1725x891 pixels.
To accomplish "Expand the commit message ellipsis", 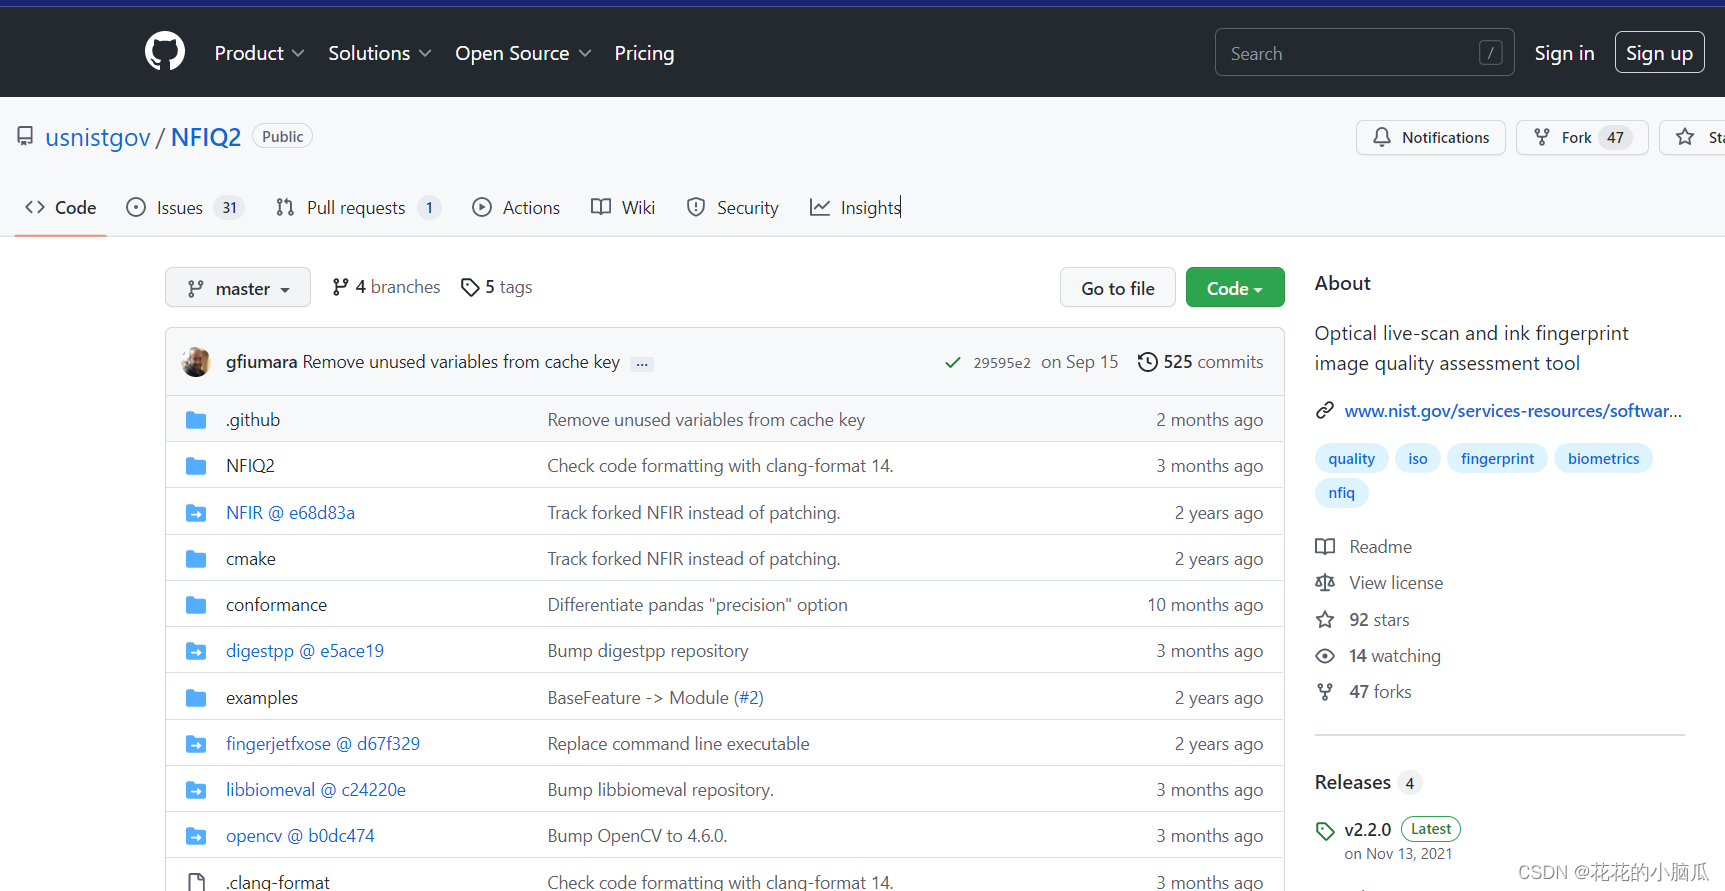I will [x=642, y=364].
